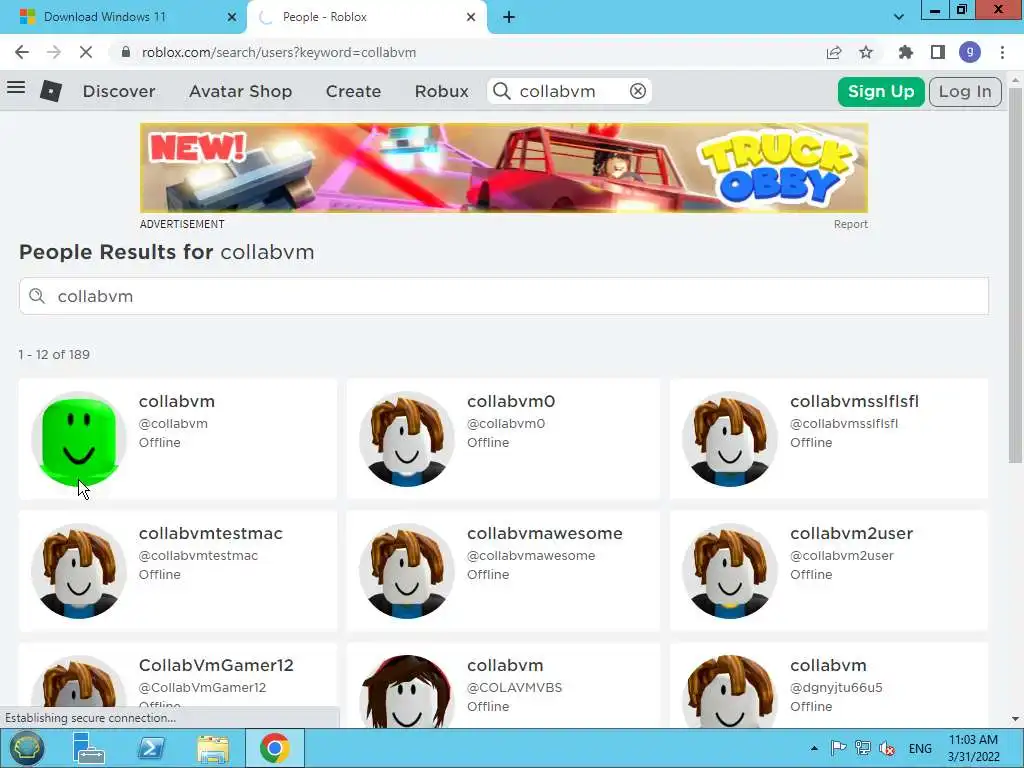The width and height of the screenshot is (1024, 768).
Task: Change the ENG input language
Action: point(920,748)
